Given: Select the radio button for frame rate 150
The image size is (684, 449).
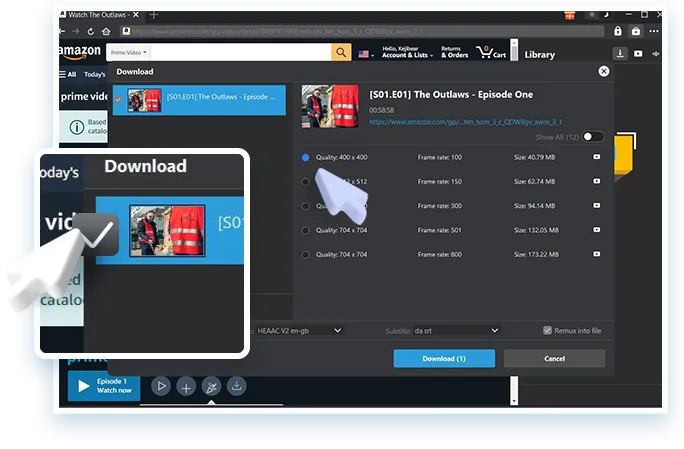Looking at the screenshot, I should [305, 182].
